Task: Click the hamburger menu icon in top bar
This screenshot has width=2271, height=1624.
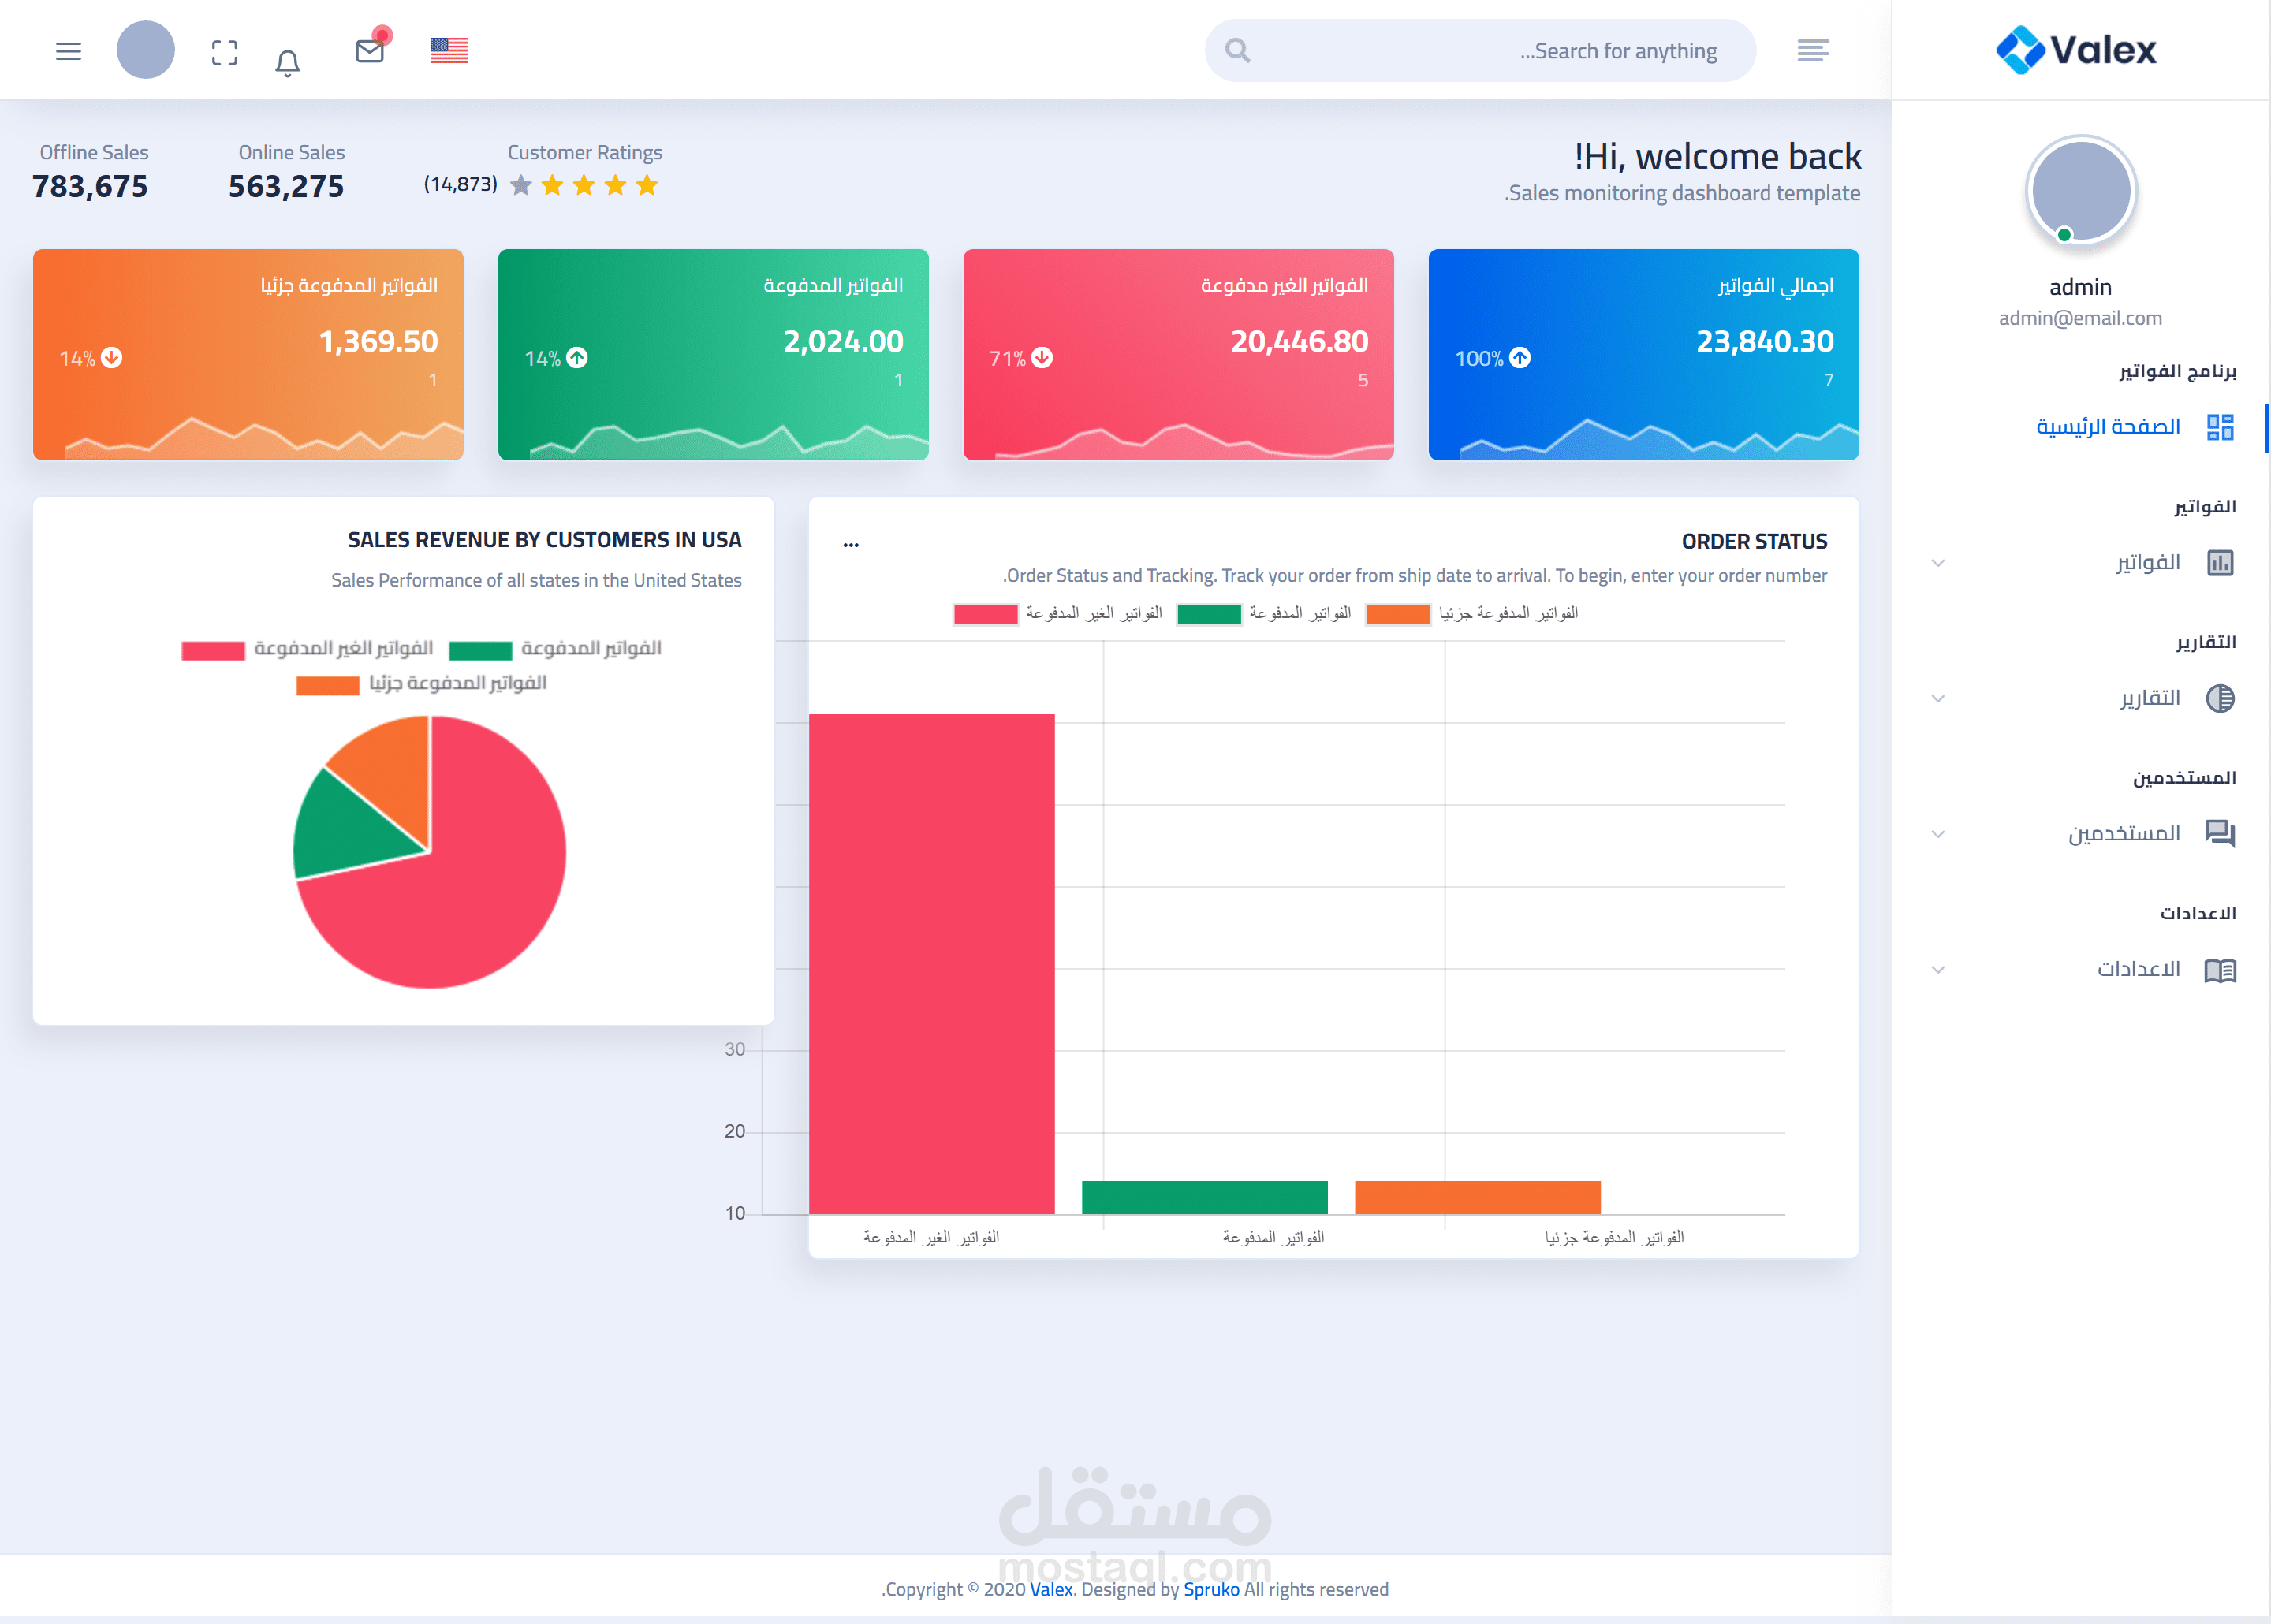Action: 68,51
